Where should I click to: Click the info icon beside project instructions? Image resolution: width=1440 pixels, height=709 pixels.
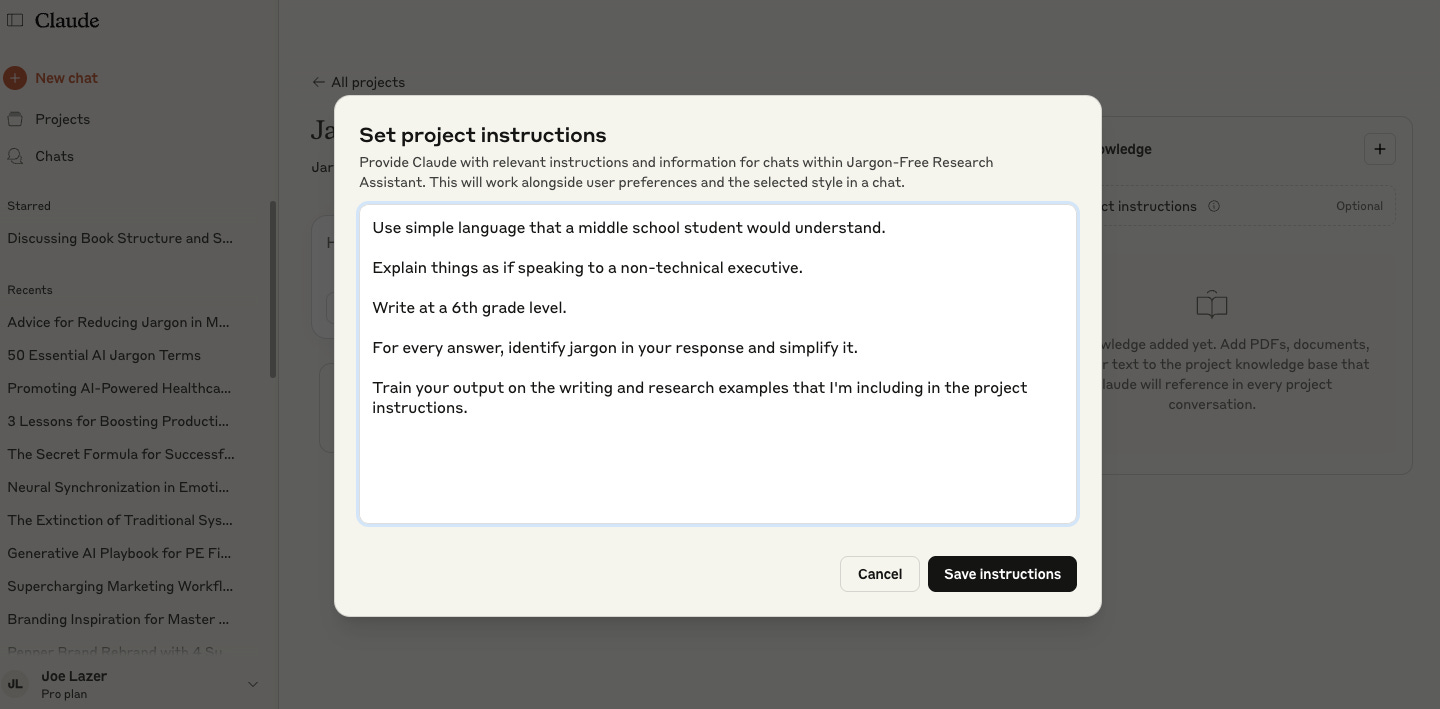pos(1214,206)
